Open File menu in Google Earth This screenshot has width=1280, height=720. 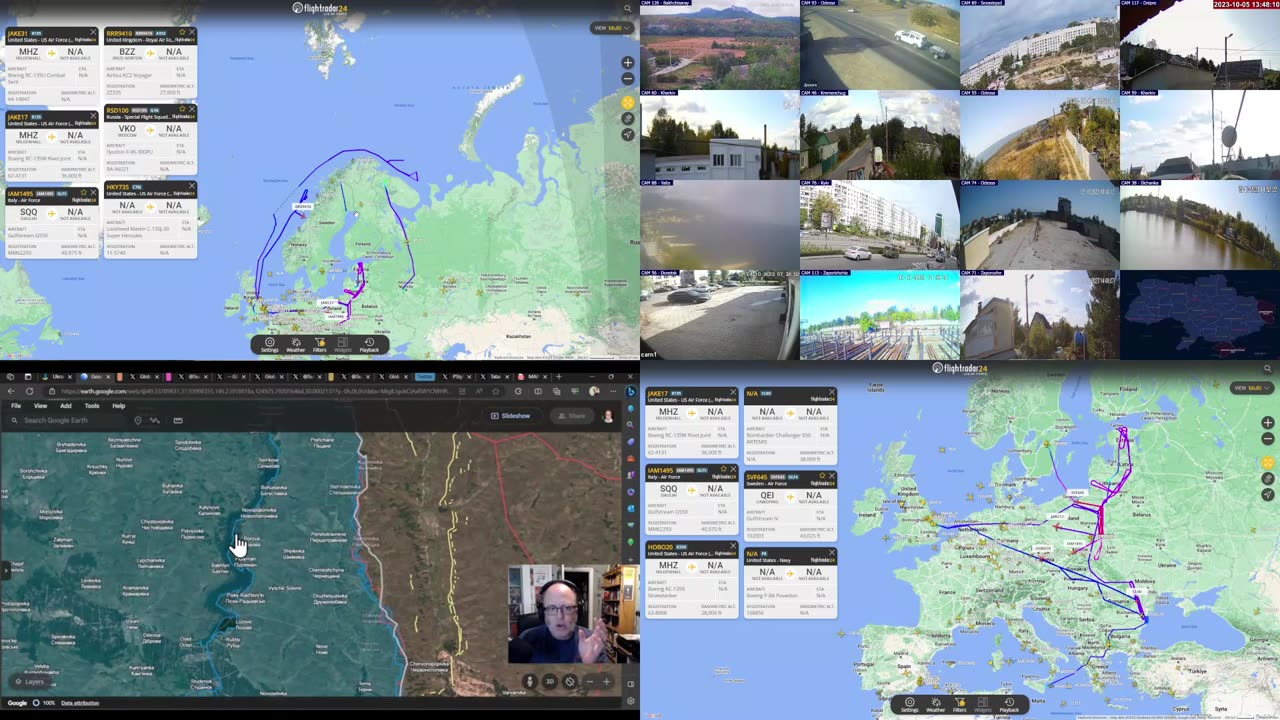point(16,406)
